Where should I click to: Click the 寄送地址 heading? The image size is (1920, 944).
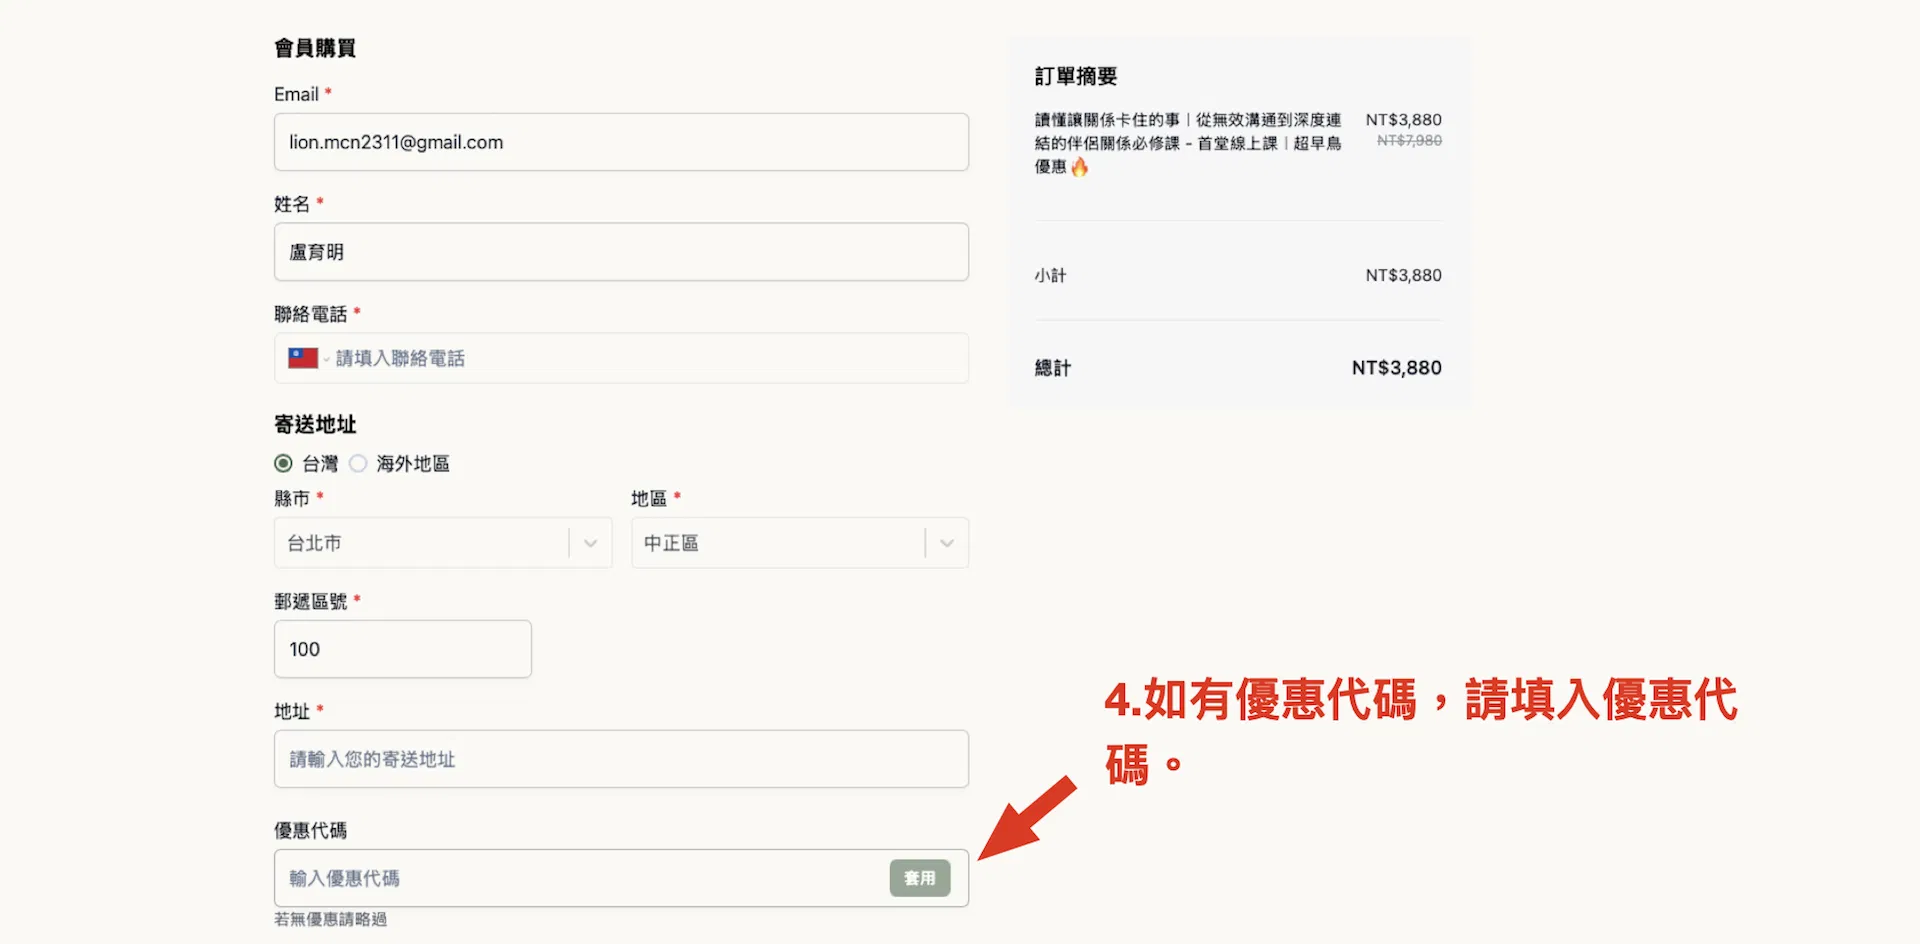tap(315, 424)
